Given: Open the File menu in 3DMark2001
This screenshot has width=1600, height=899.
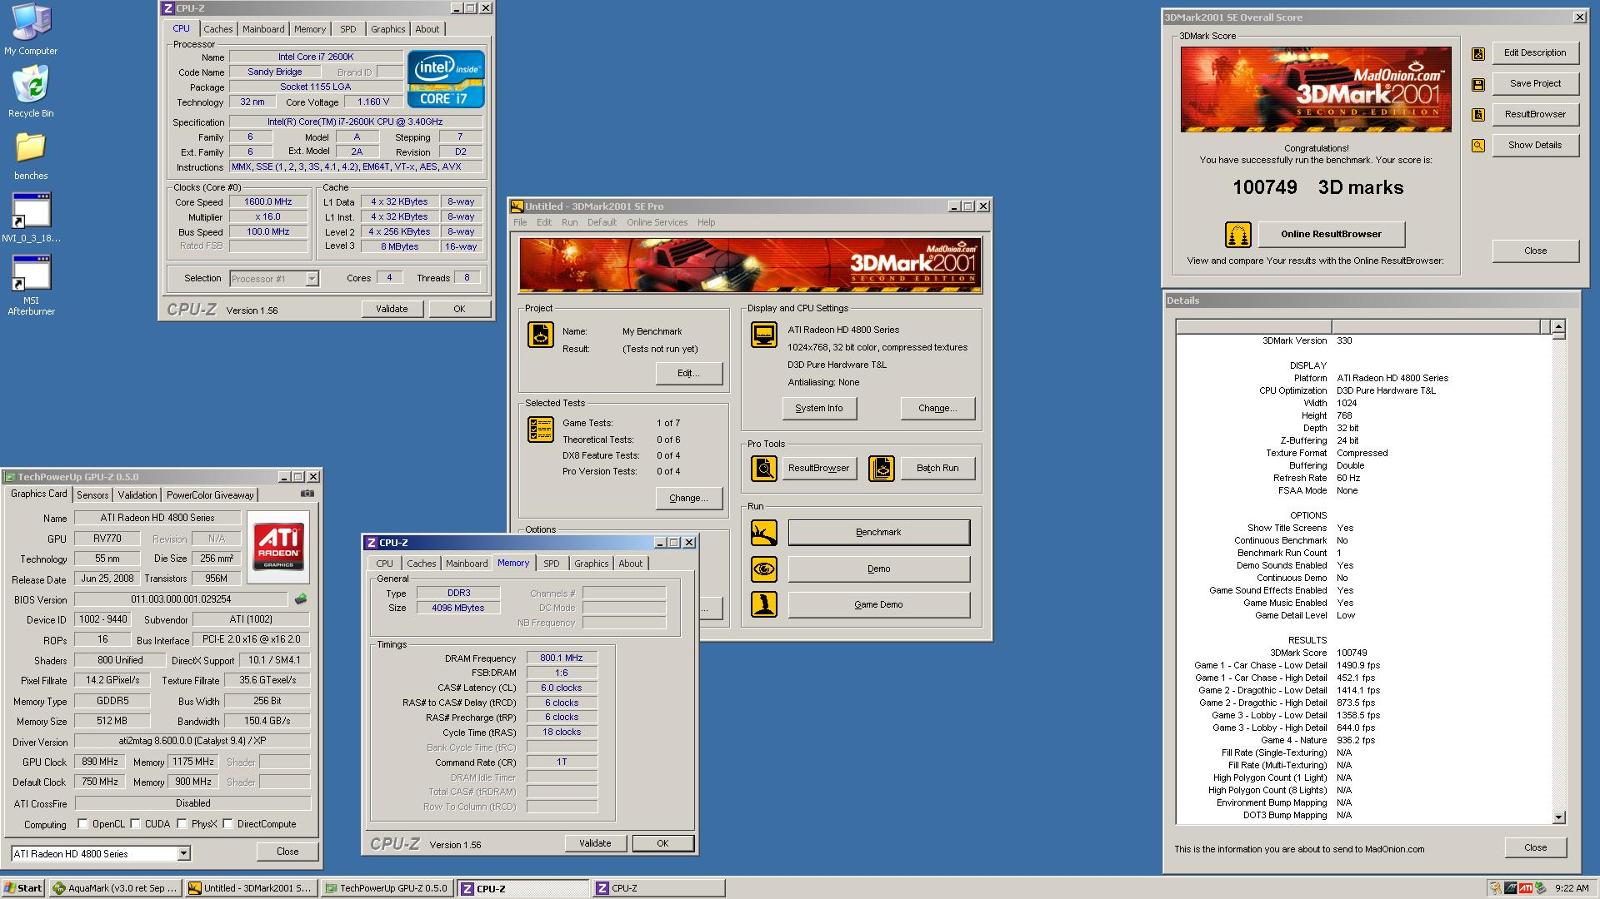Looking at the screenshot, I should click(x=520, y=222).
